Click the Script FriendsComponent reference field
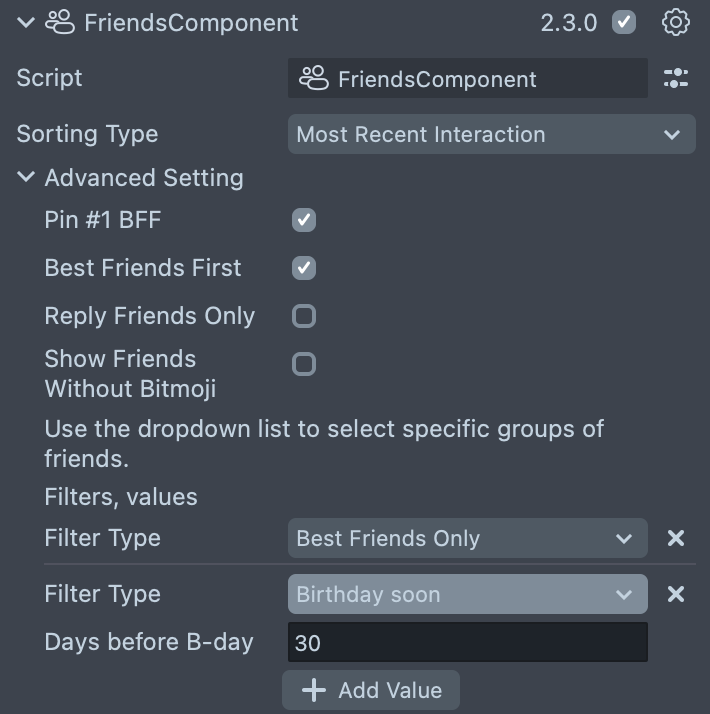This screenshot has height=714, width=710. point(467,79)
